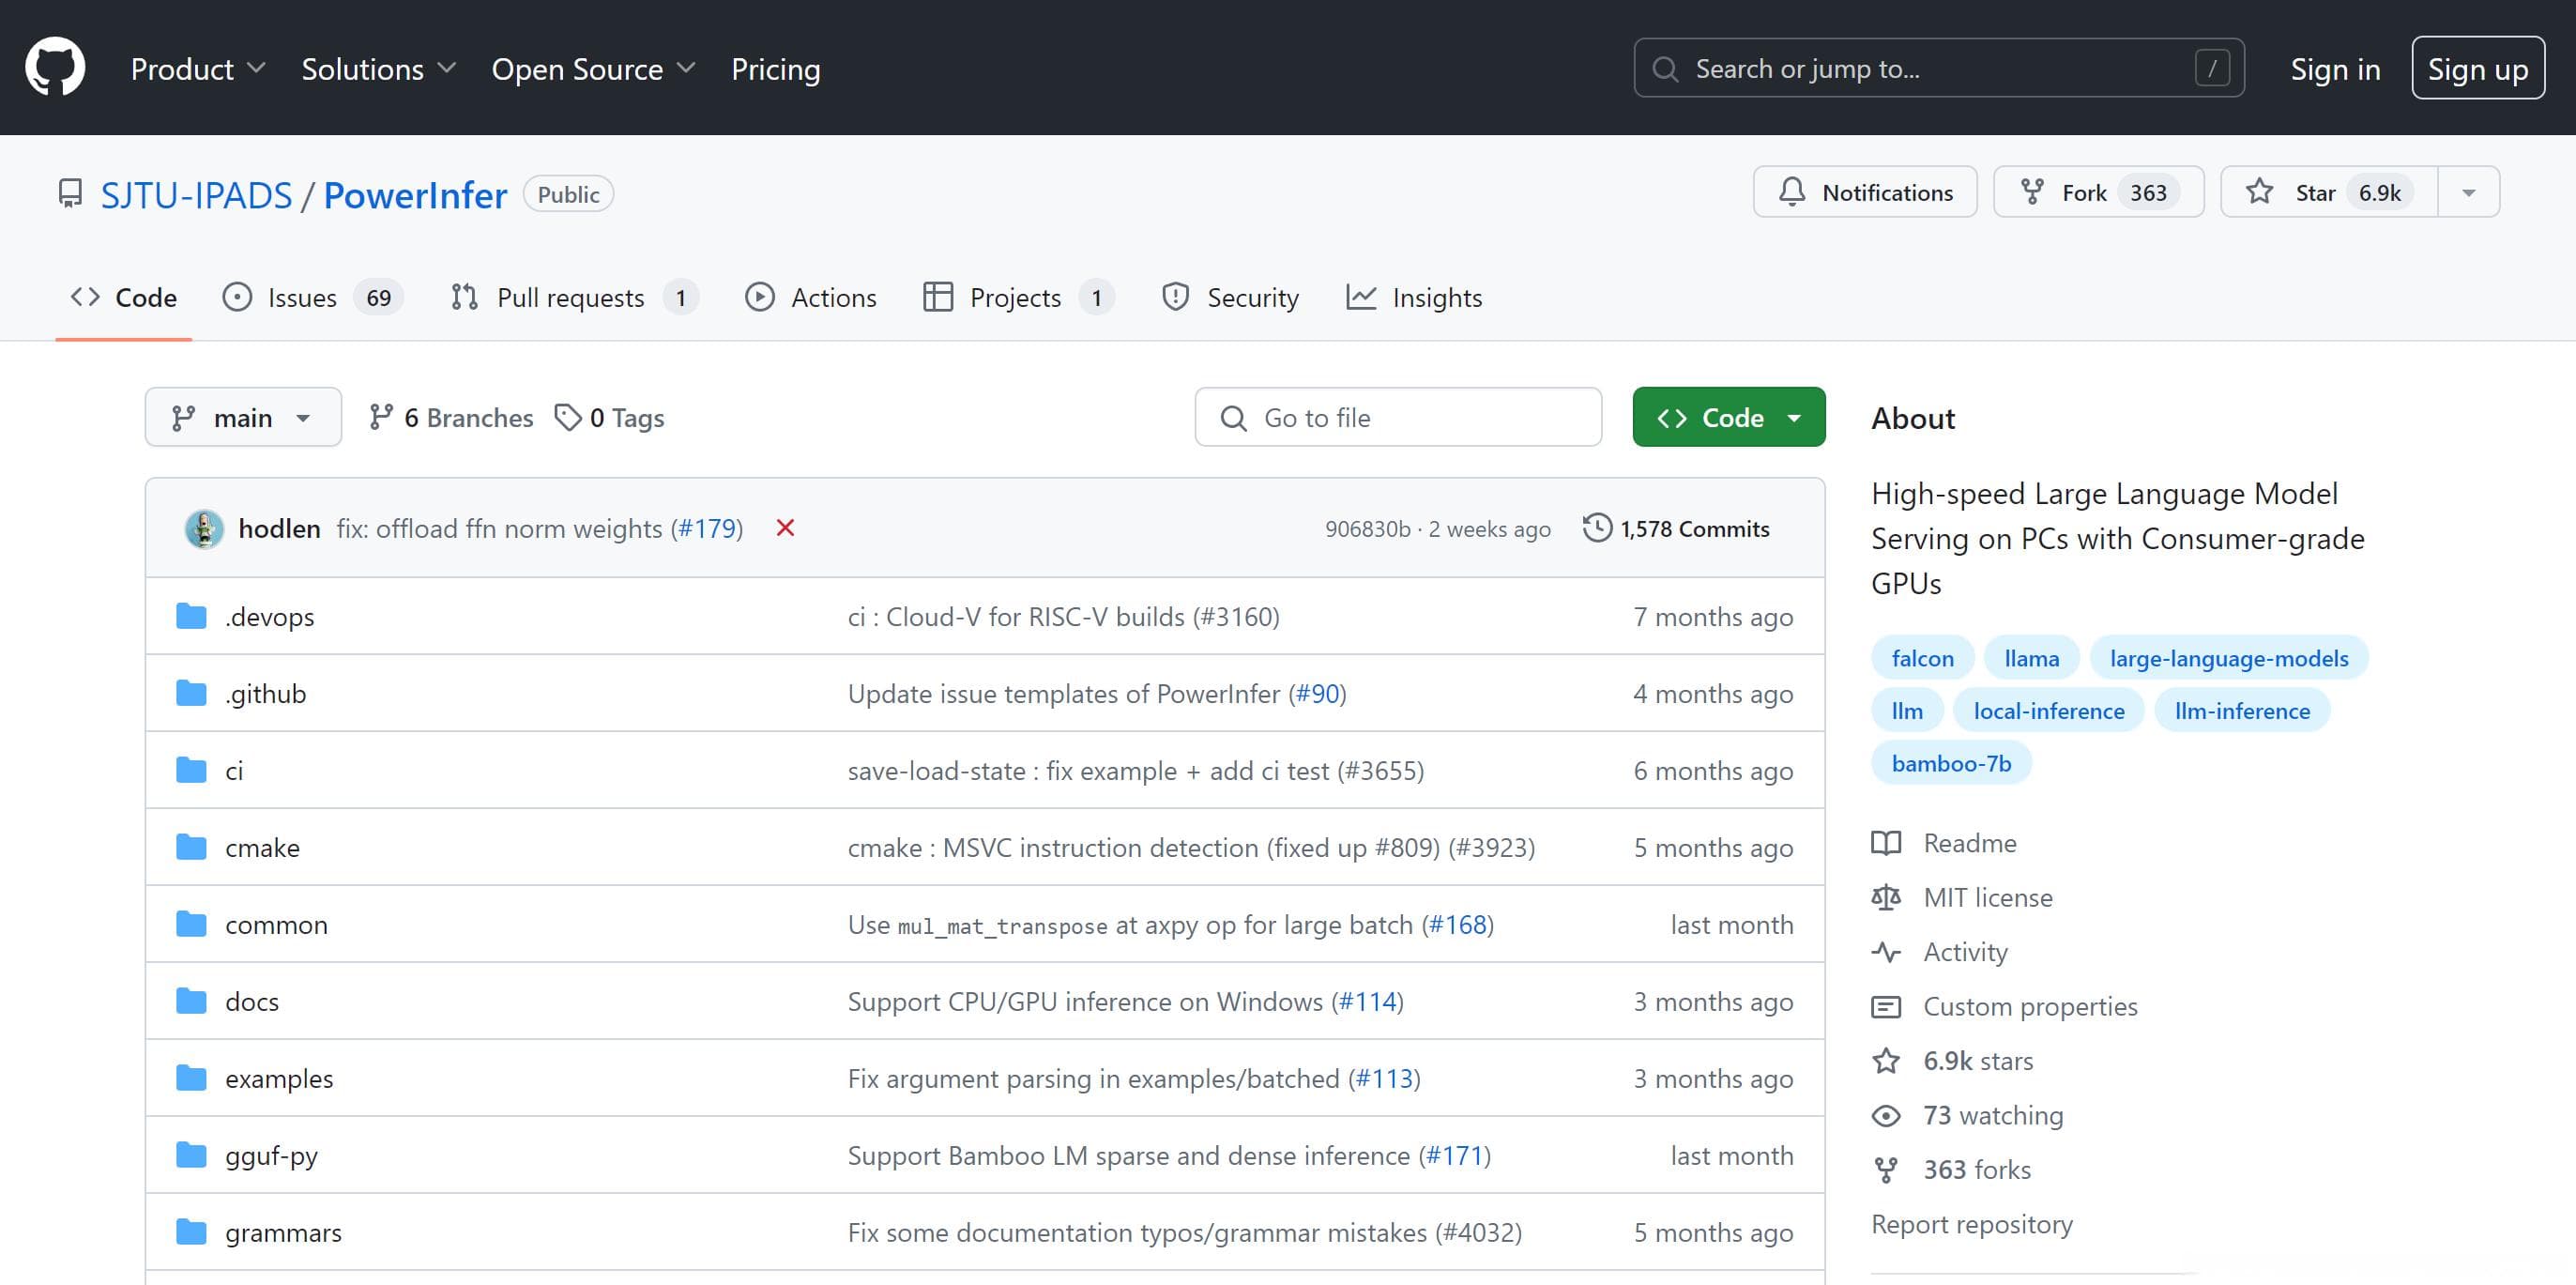Go to the GitHub homepage via the Octocat logo
Image resolution: width=2576 pixels, height=1285 pixels.
point(55,67)
